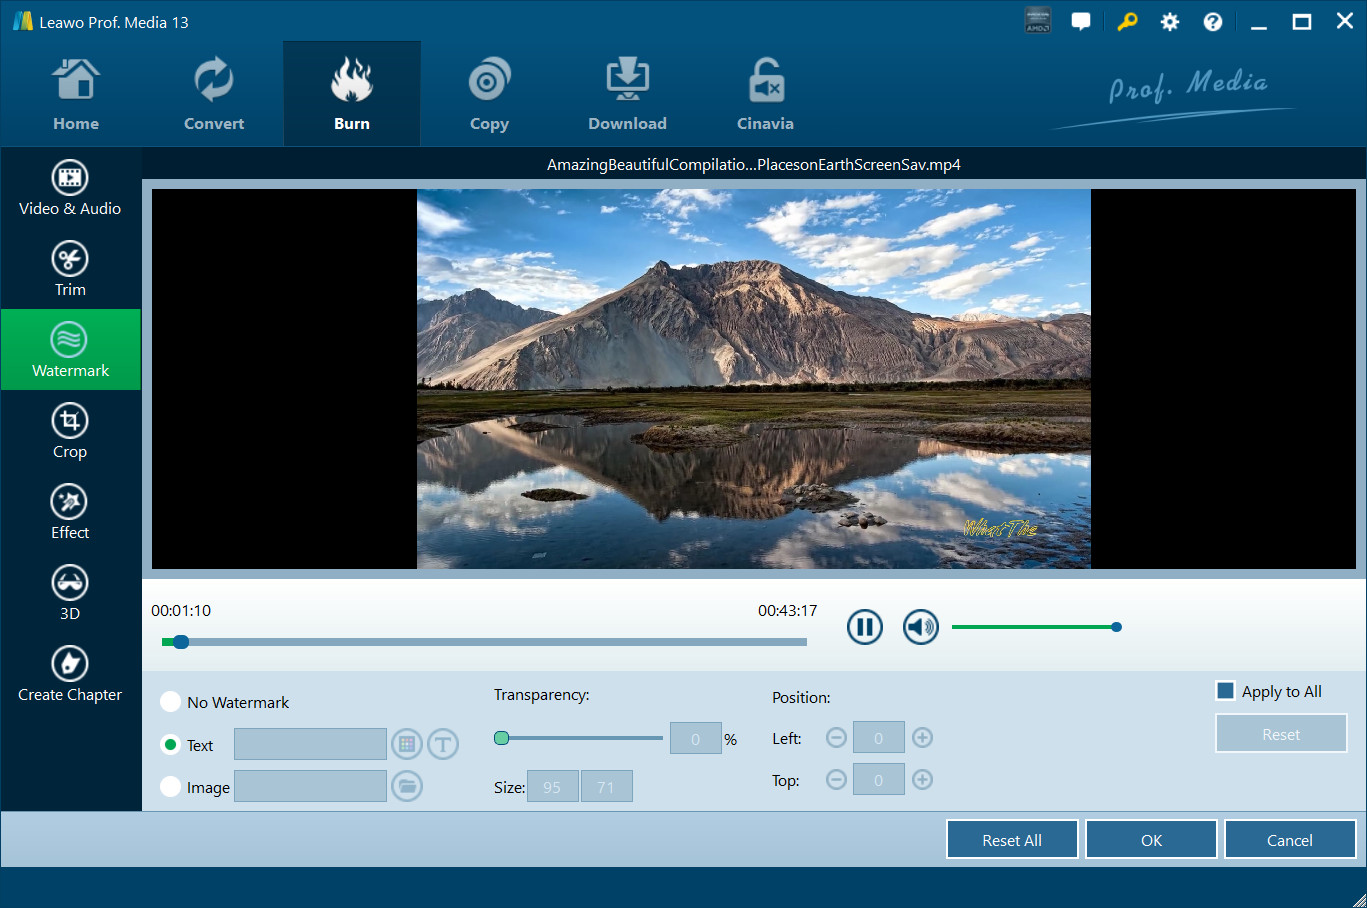Viewport: 1367px width, 908px height.
Task: Open text font settings icon
Action: click(x=443, y=744)
